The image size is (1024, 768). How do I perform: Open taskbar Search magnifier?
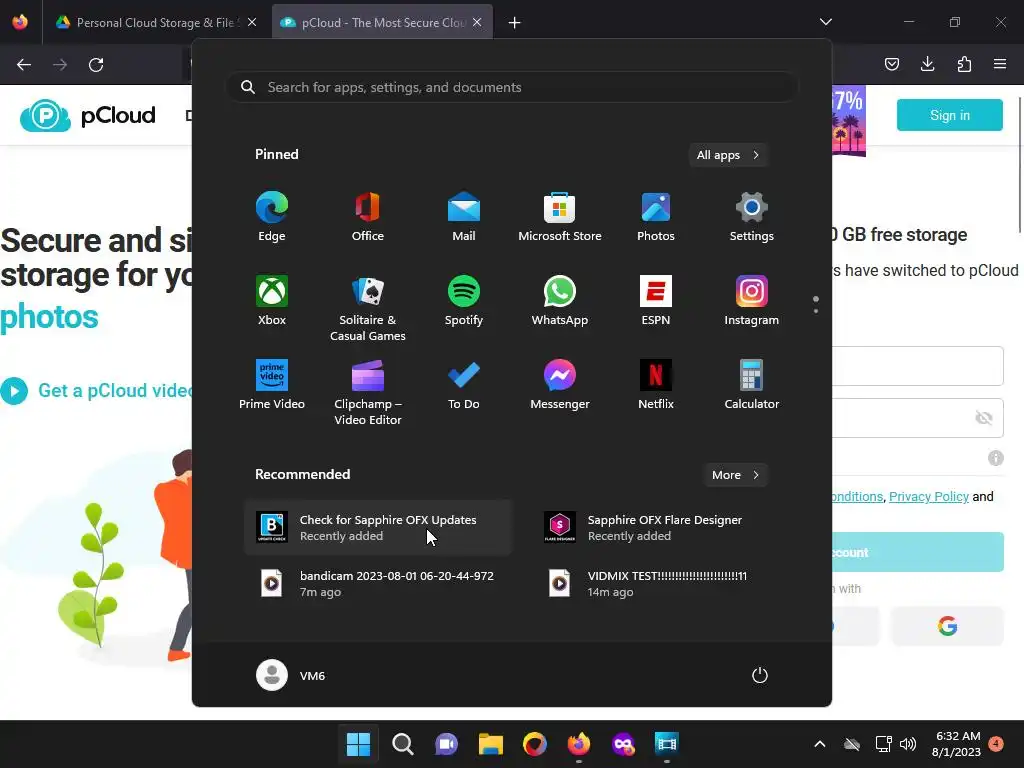402,744
